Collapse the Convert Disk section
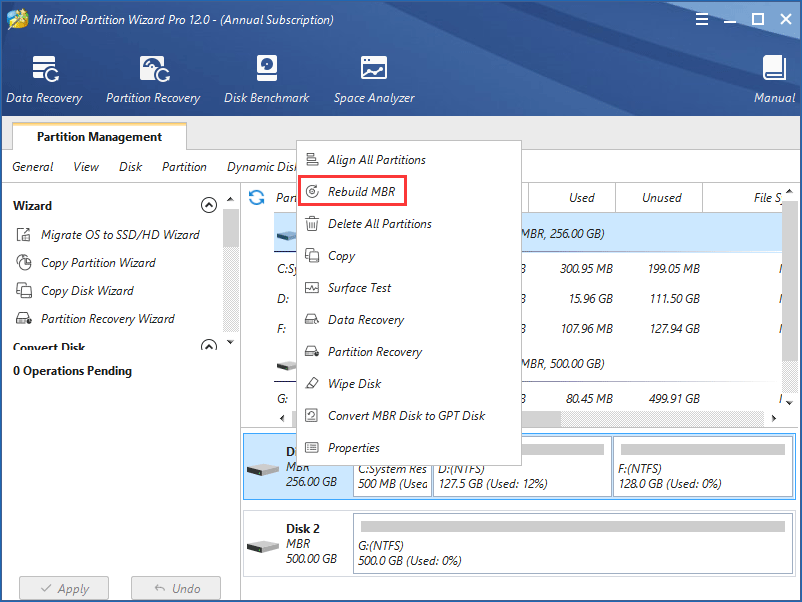 (x=209, y=345)
